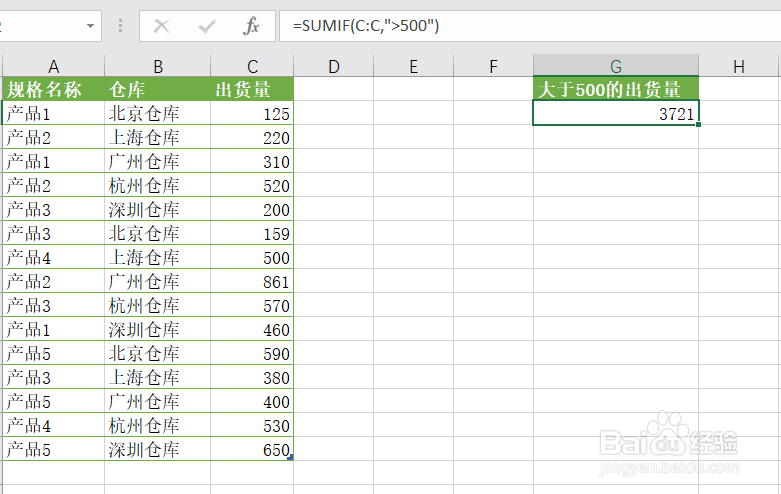The image size is (781, 494).
Task: Click the cell with value 220
Action: click(253, 137)
